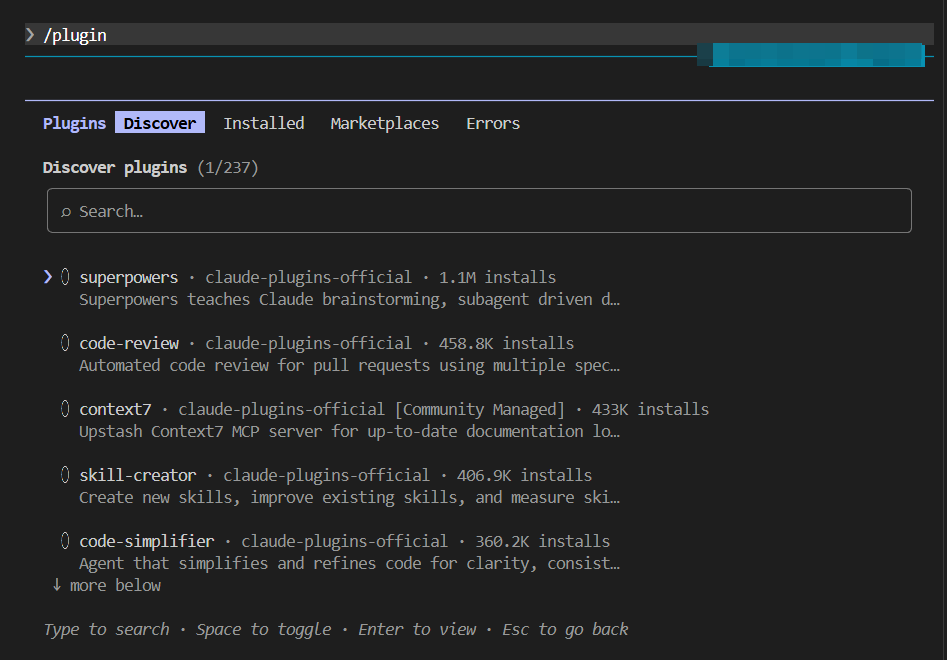The width and height of the screenshot is (947, 660).
Task: Click claude-plugins-official on the skill-creator row
Action: pos(326,476)
